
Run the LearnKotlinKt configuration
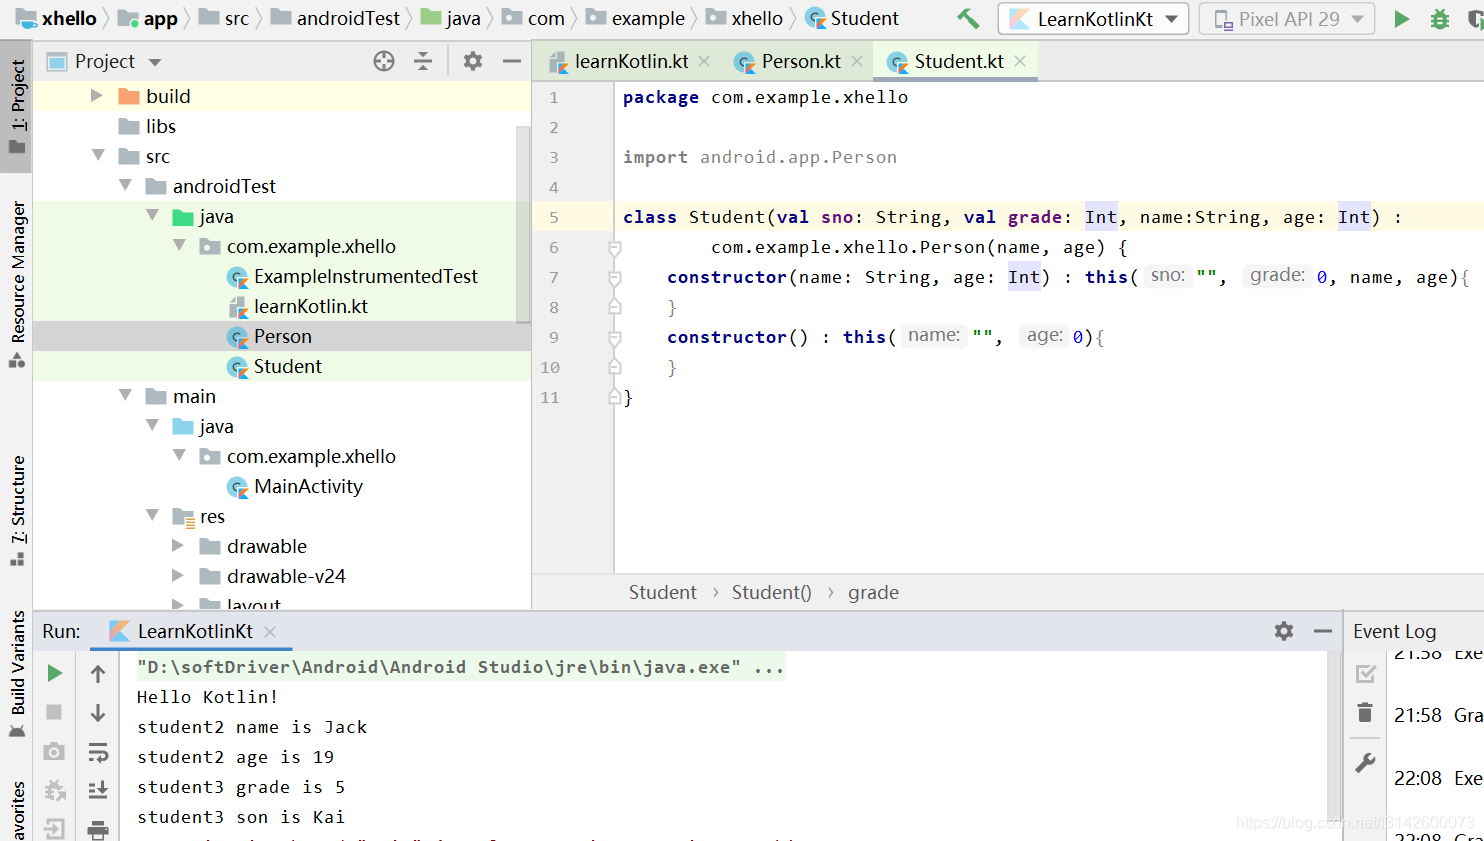tap(1402, 18)
